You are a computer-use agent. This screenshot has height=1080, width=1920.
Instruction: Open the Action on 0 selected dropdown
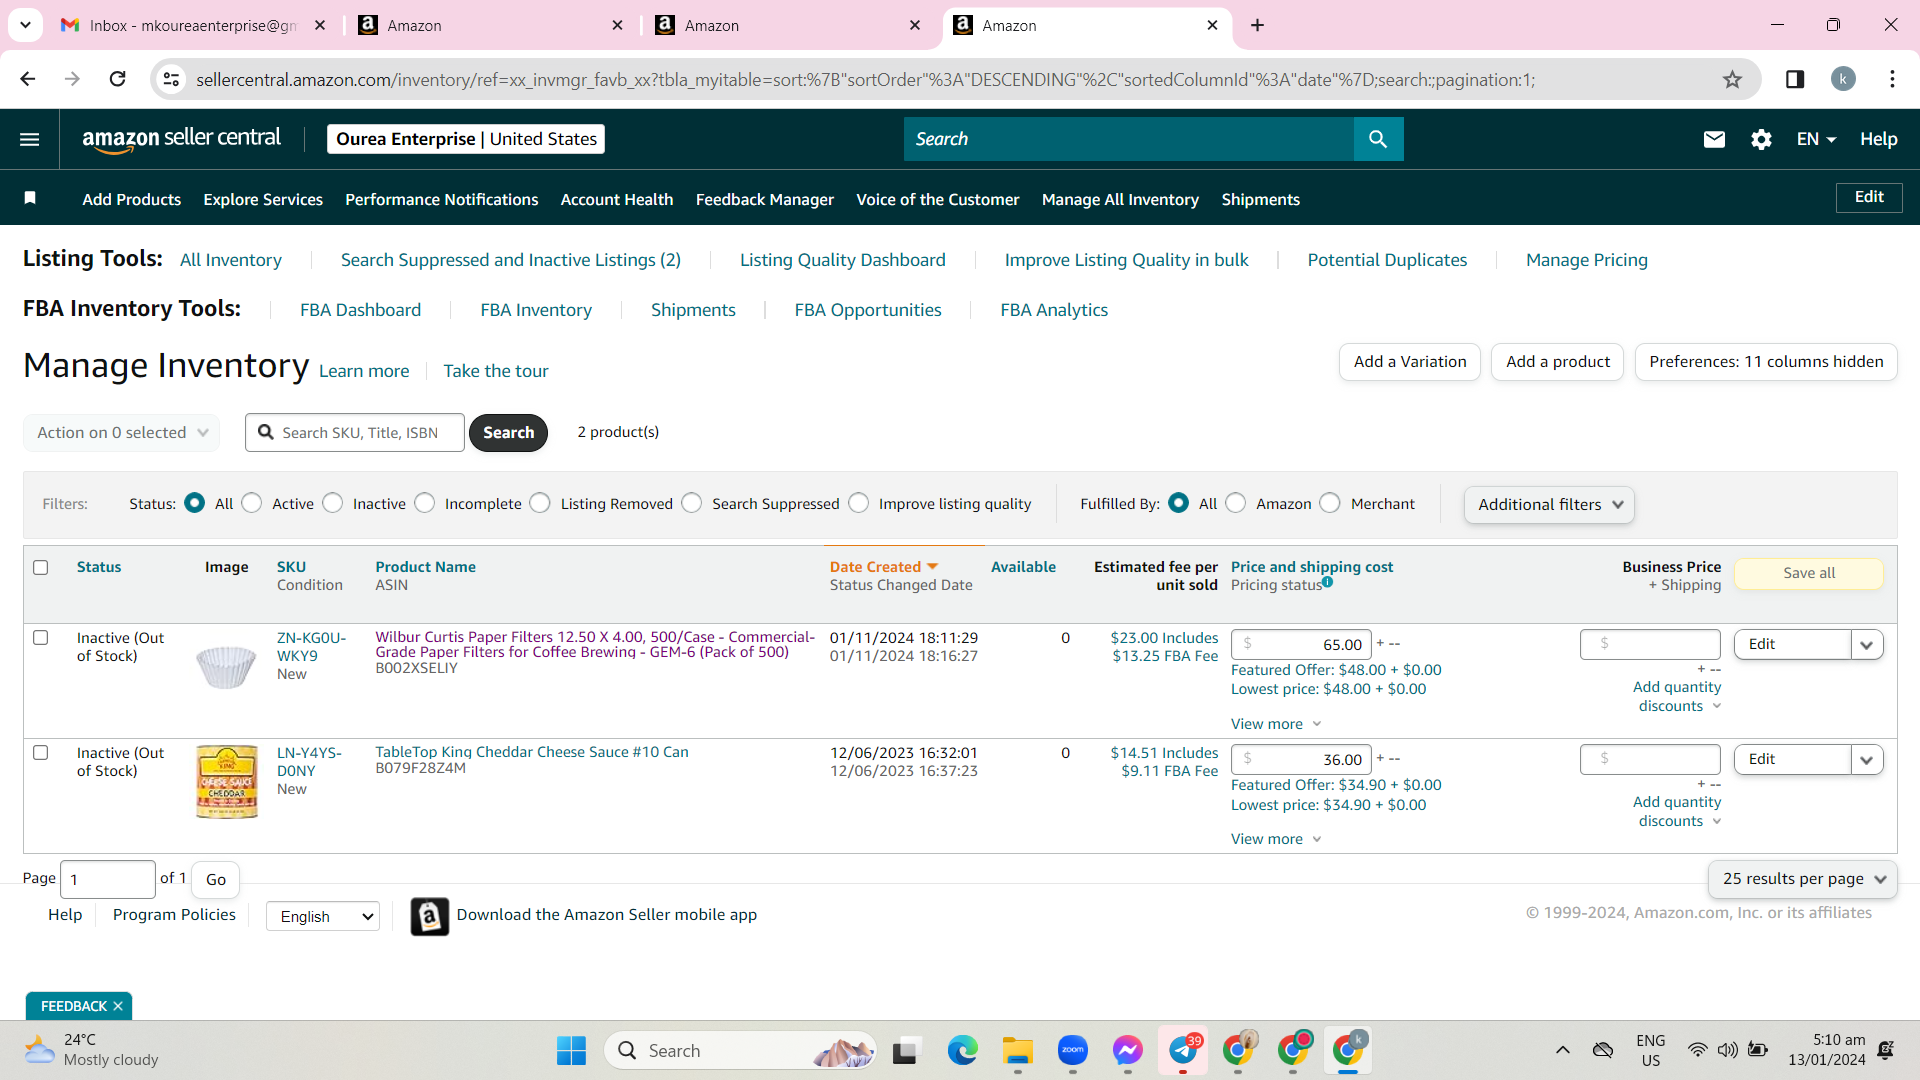point(122,433)
